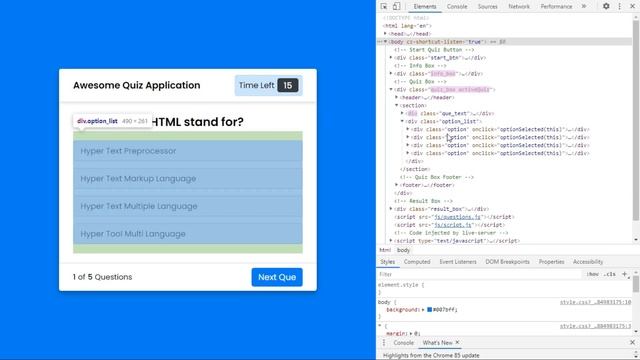The height and width of the screenshot is (360, 640).
Task: Open the #007bff background color swatch
Action: [429, 310]
